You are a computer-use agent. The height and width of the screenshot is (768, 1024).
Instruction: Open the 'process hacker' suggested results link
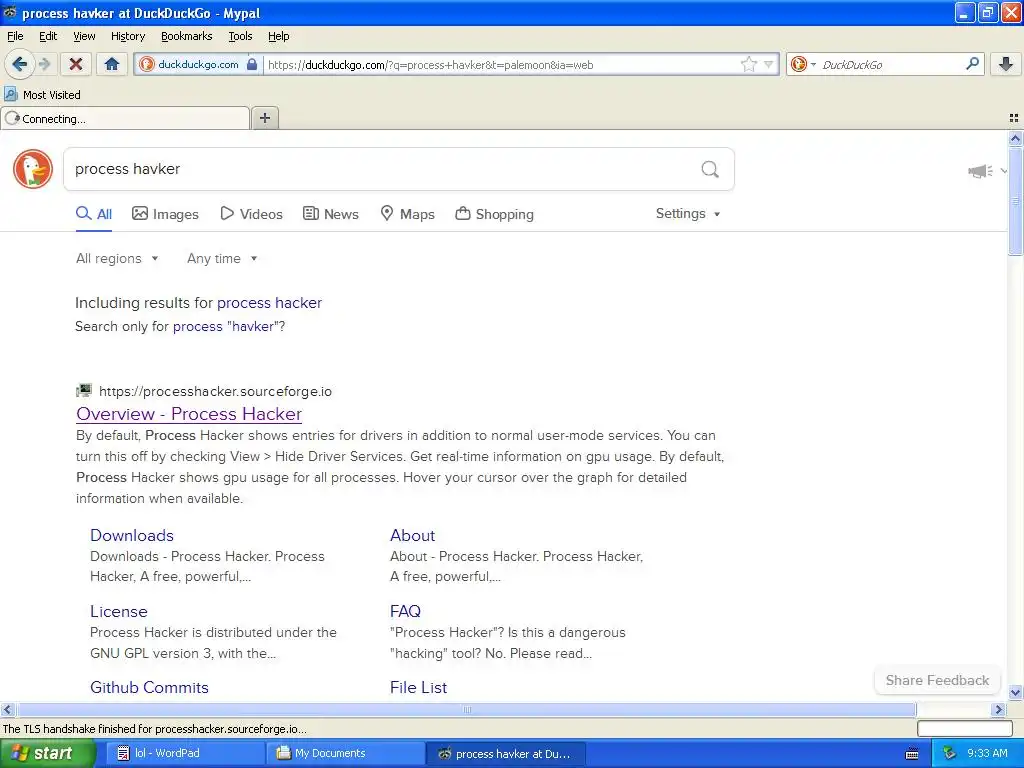point(269,303)
